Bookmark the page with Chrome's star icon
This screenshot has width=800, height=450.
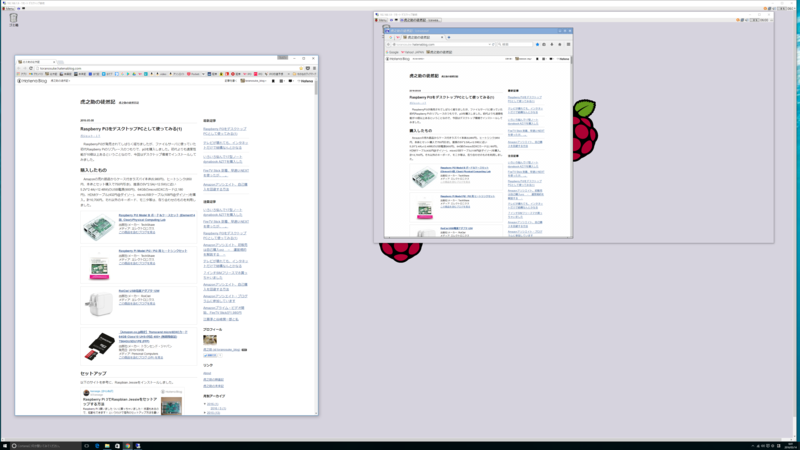(x=301, y=68)
